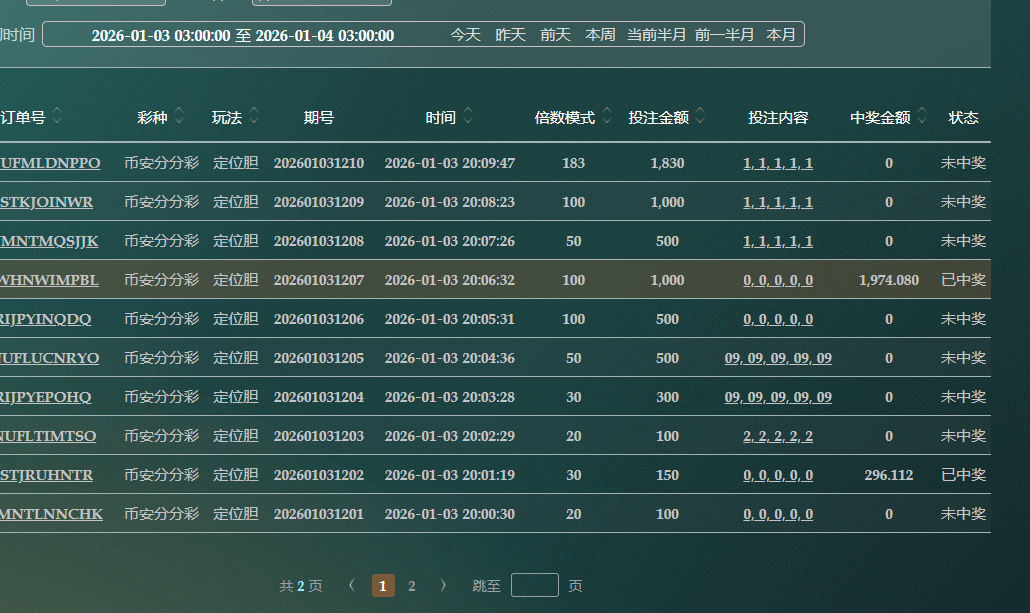Viewport: 1030px width, 613px height.
Task: Select page 2 of results
Action: pos(411,586)
